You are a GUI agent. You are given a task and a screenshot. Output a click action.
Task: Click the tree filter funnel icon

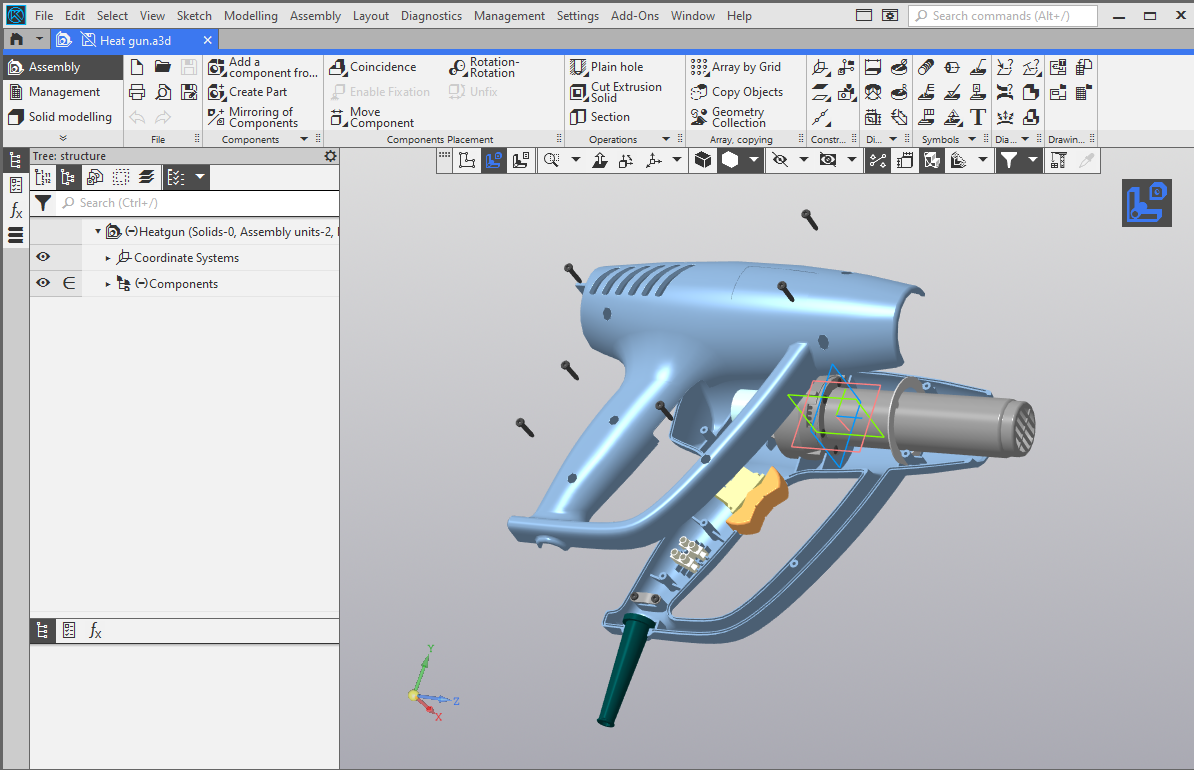point(43,203)
